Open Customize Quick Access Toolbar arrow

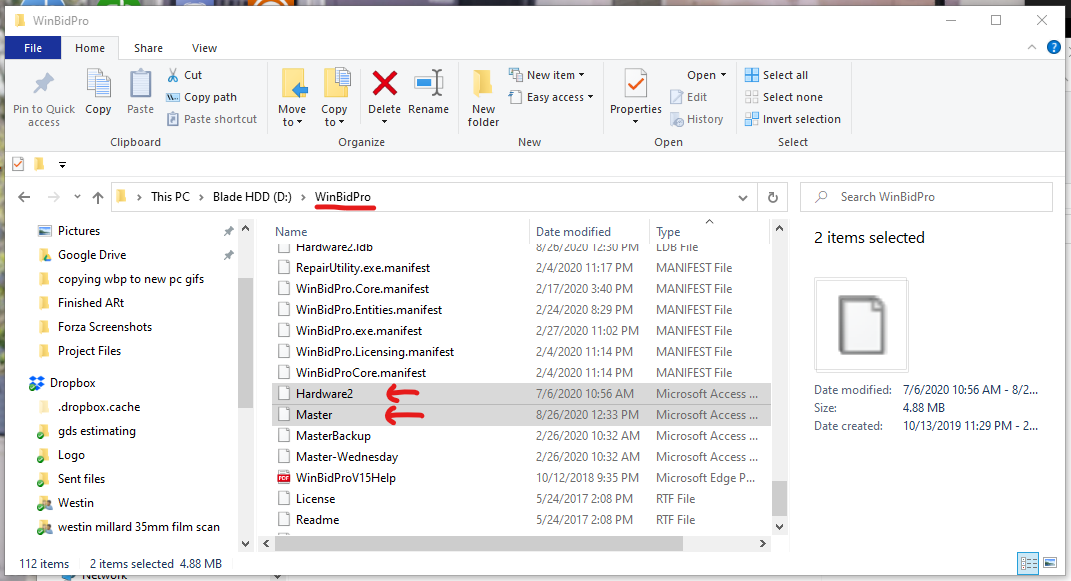tap(62, 165)
